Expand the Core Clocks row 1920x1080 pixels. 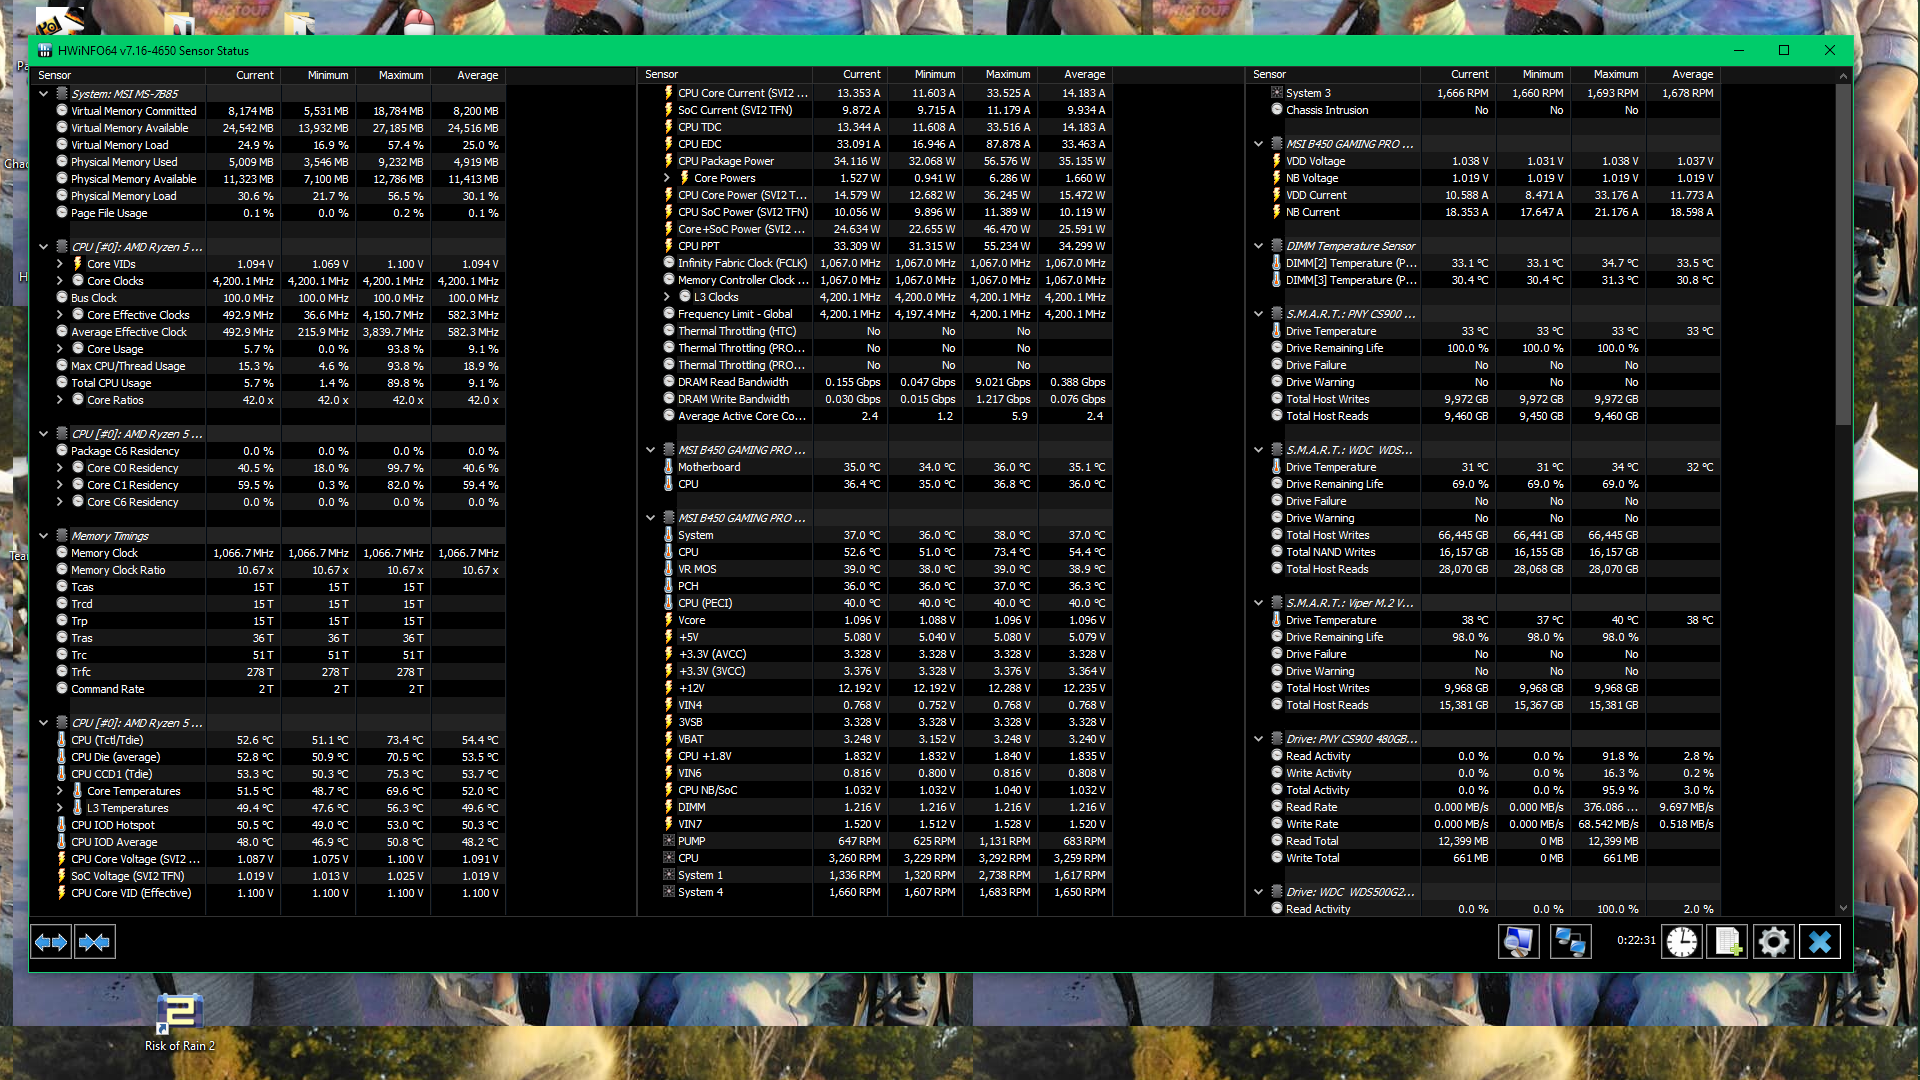[x=60, y=281]
